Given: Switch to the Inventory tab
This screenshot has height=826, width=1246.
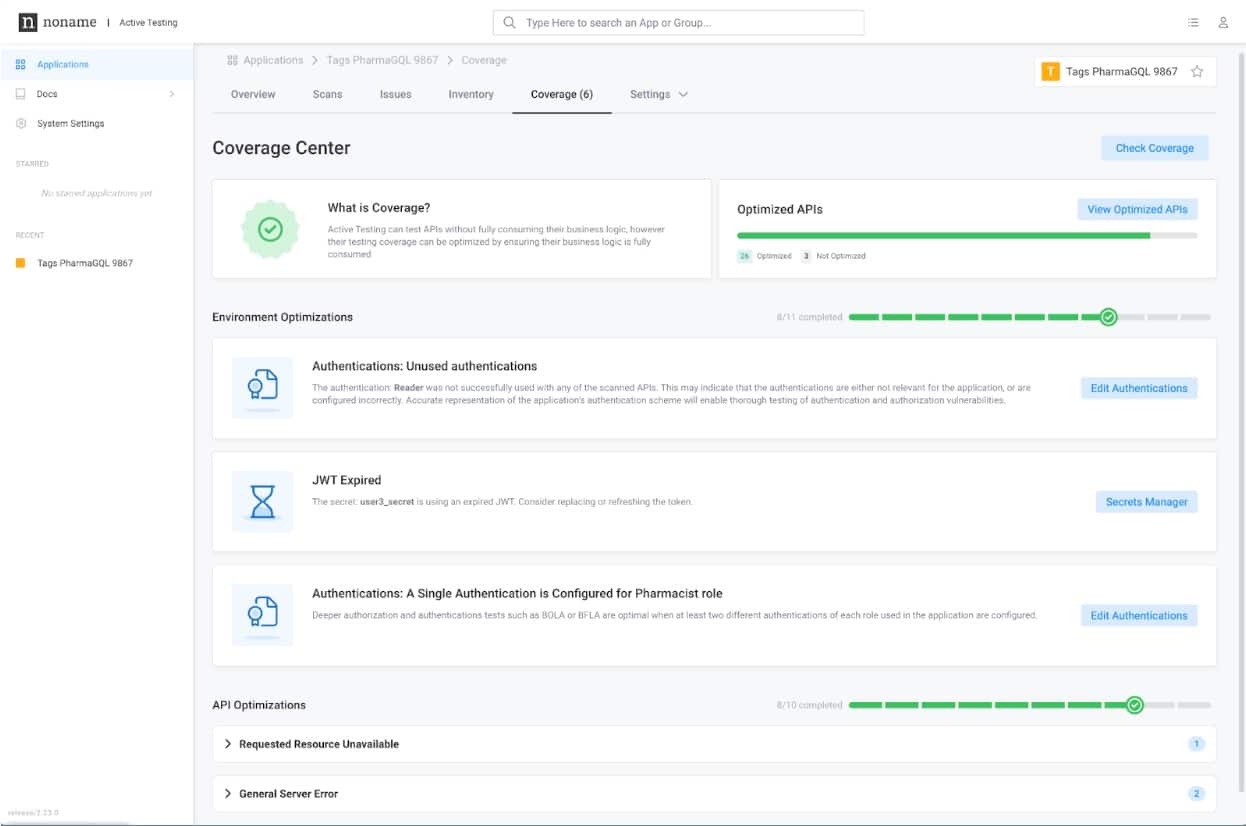Looking at the screenshot, I should tap(471, 94).
